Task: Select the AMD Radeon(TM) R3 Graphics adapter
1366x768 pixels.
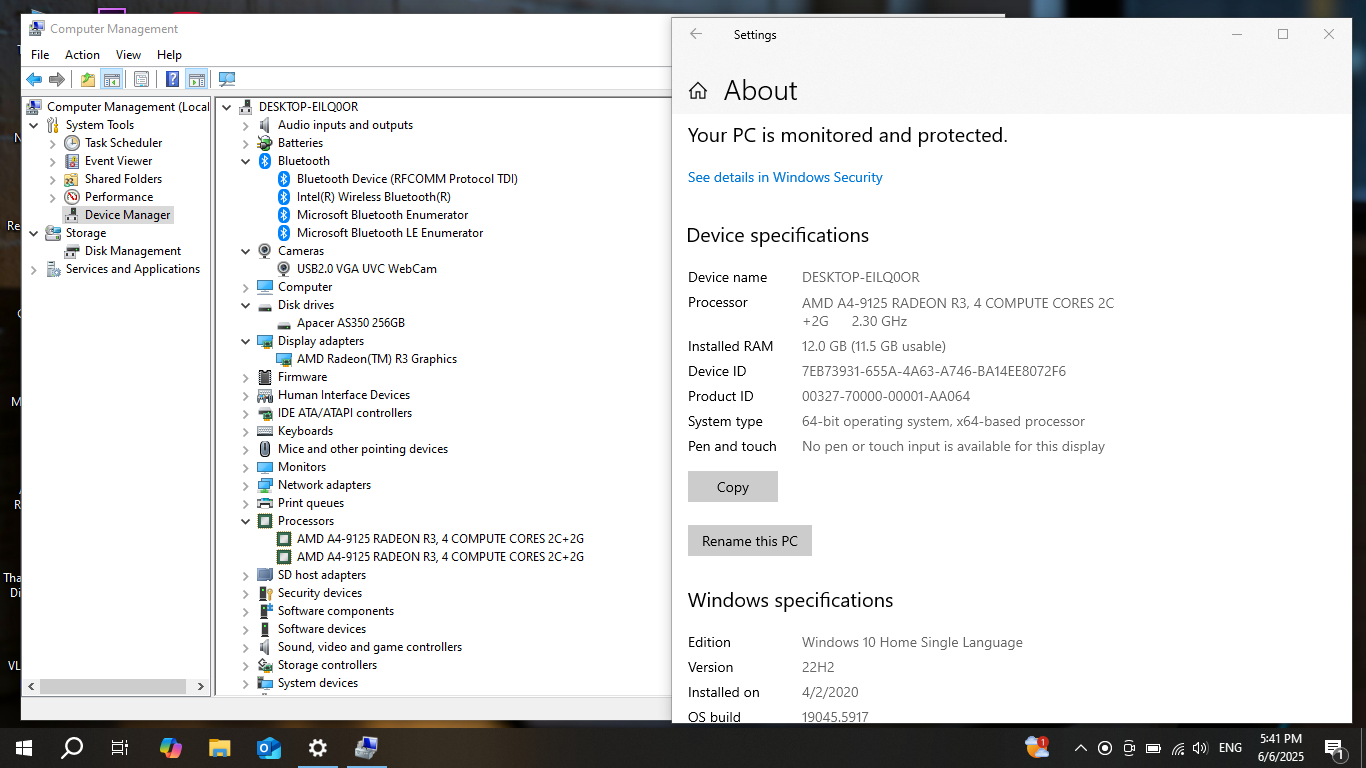Action: pos(376,359)
